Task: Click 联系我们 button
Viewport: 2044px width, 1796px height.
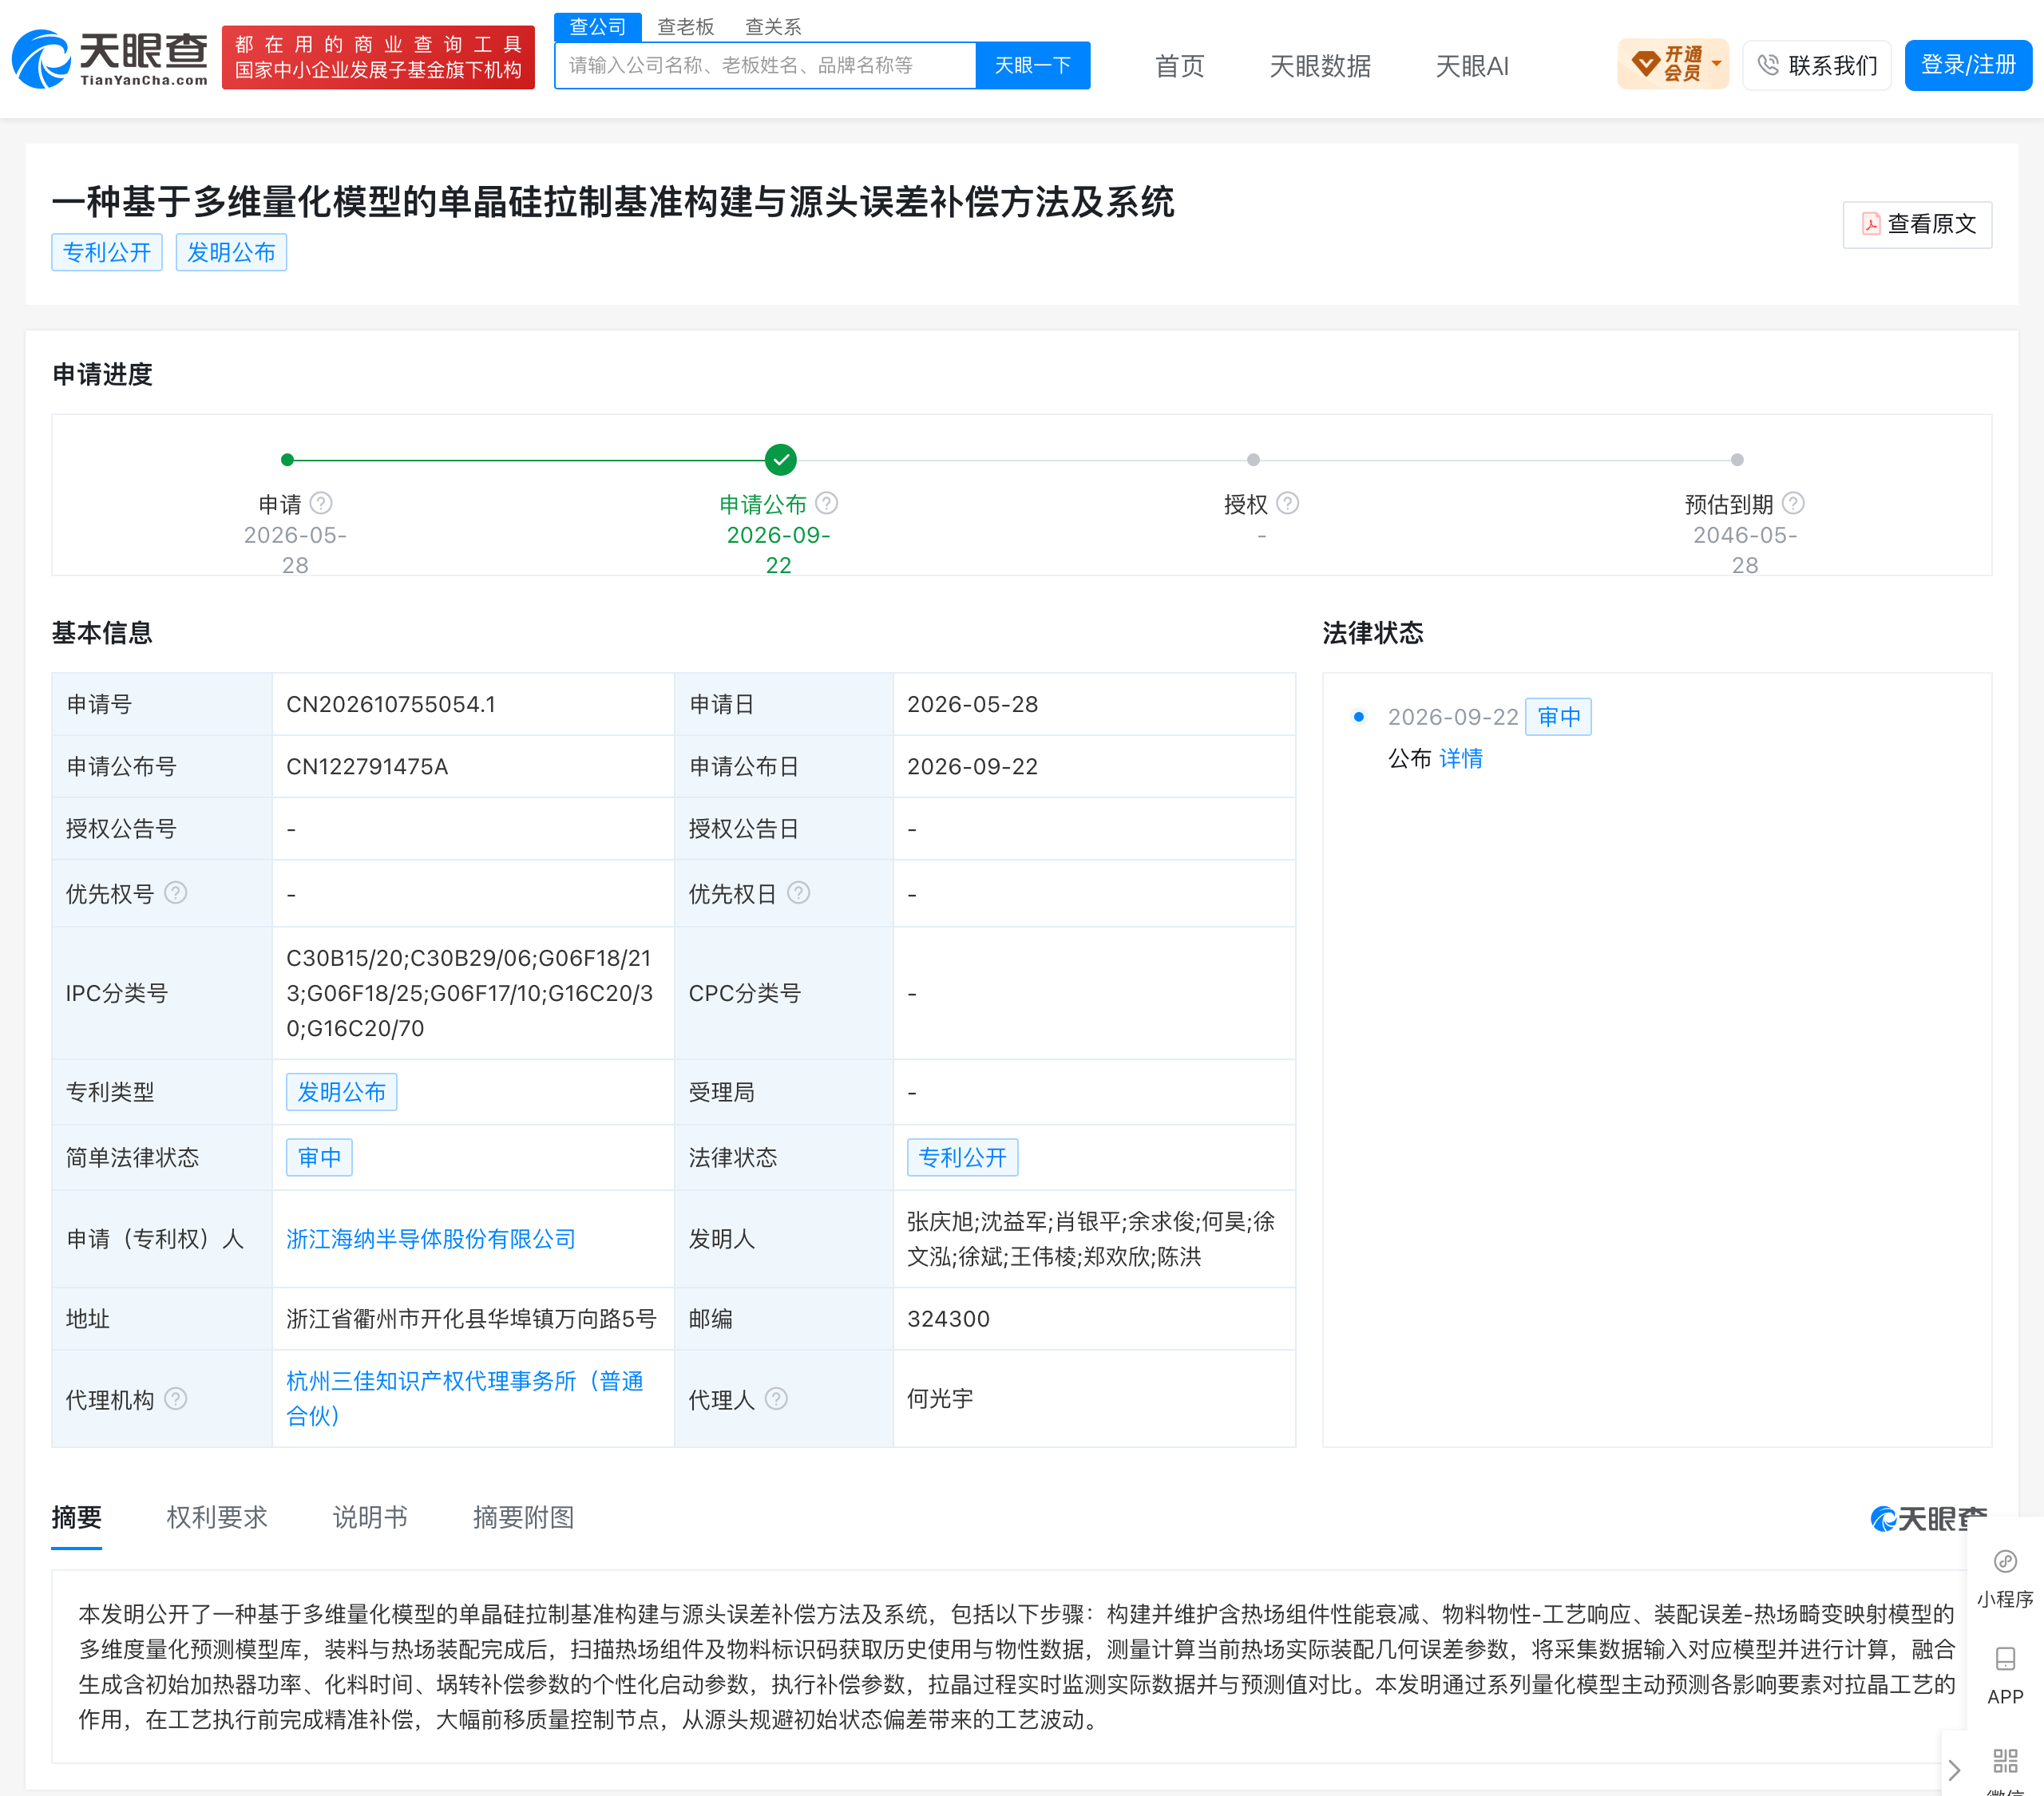Action: tap(1816, 65)
